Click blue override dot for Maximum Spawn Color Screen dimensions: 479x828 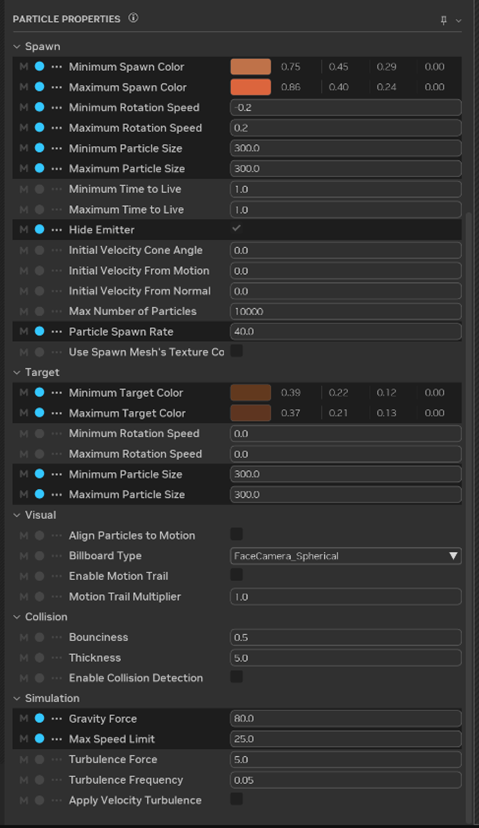[x=40, y=87]
